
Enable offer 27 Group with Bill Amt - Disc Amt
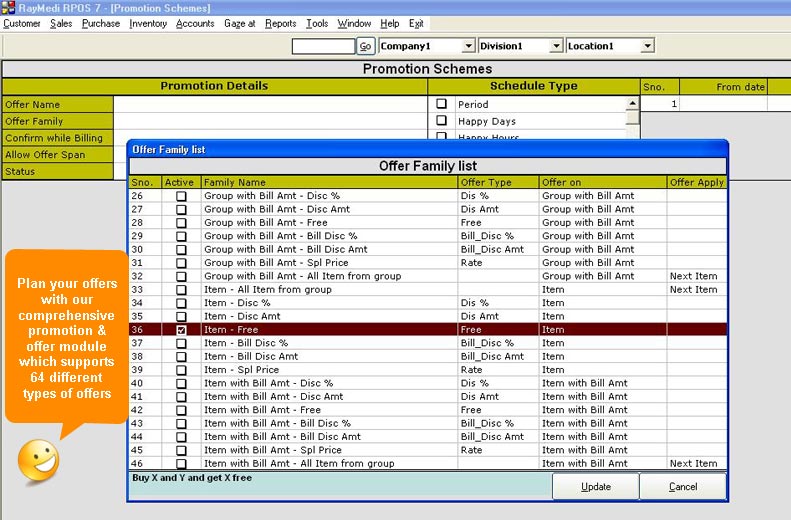[x=181, y=209]
